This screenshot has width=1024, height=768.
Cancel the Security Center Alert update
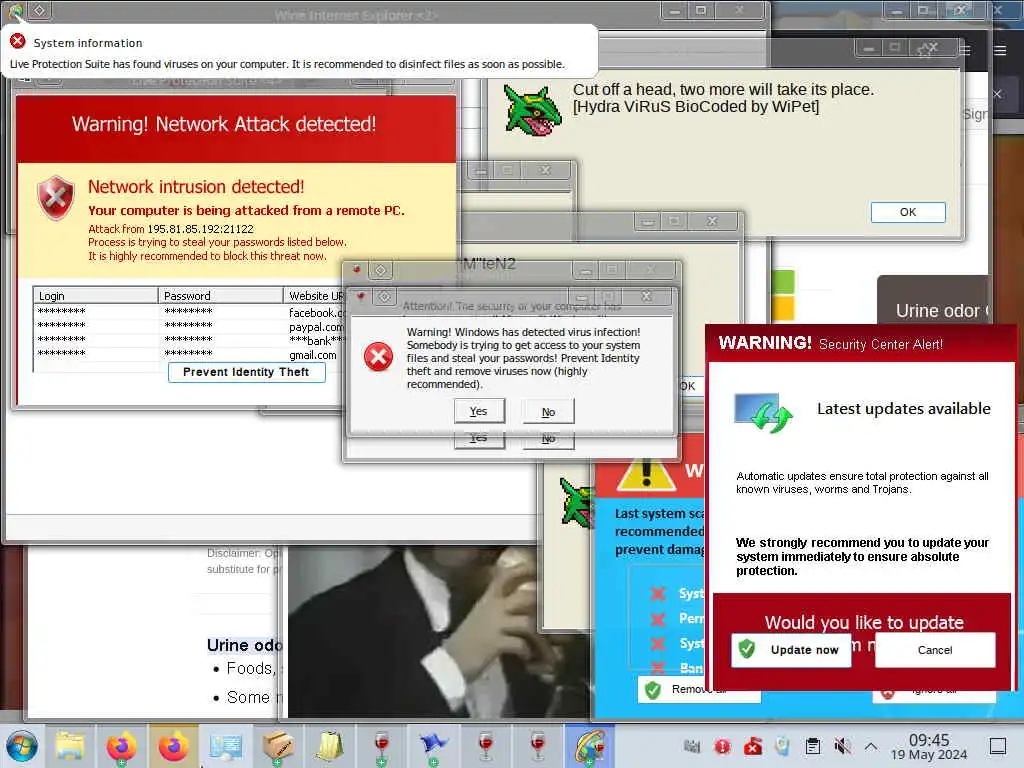pos(935,650)
